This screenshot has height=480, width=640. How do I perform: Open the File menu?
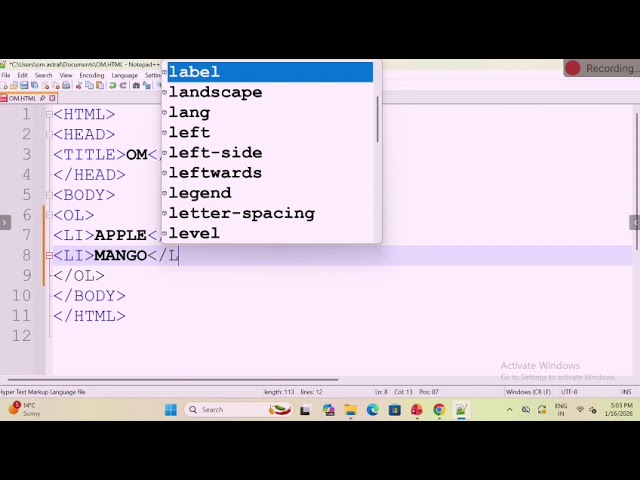tap(6, 76)
